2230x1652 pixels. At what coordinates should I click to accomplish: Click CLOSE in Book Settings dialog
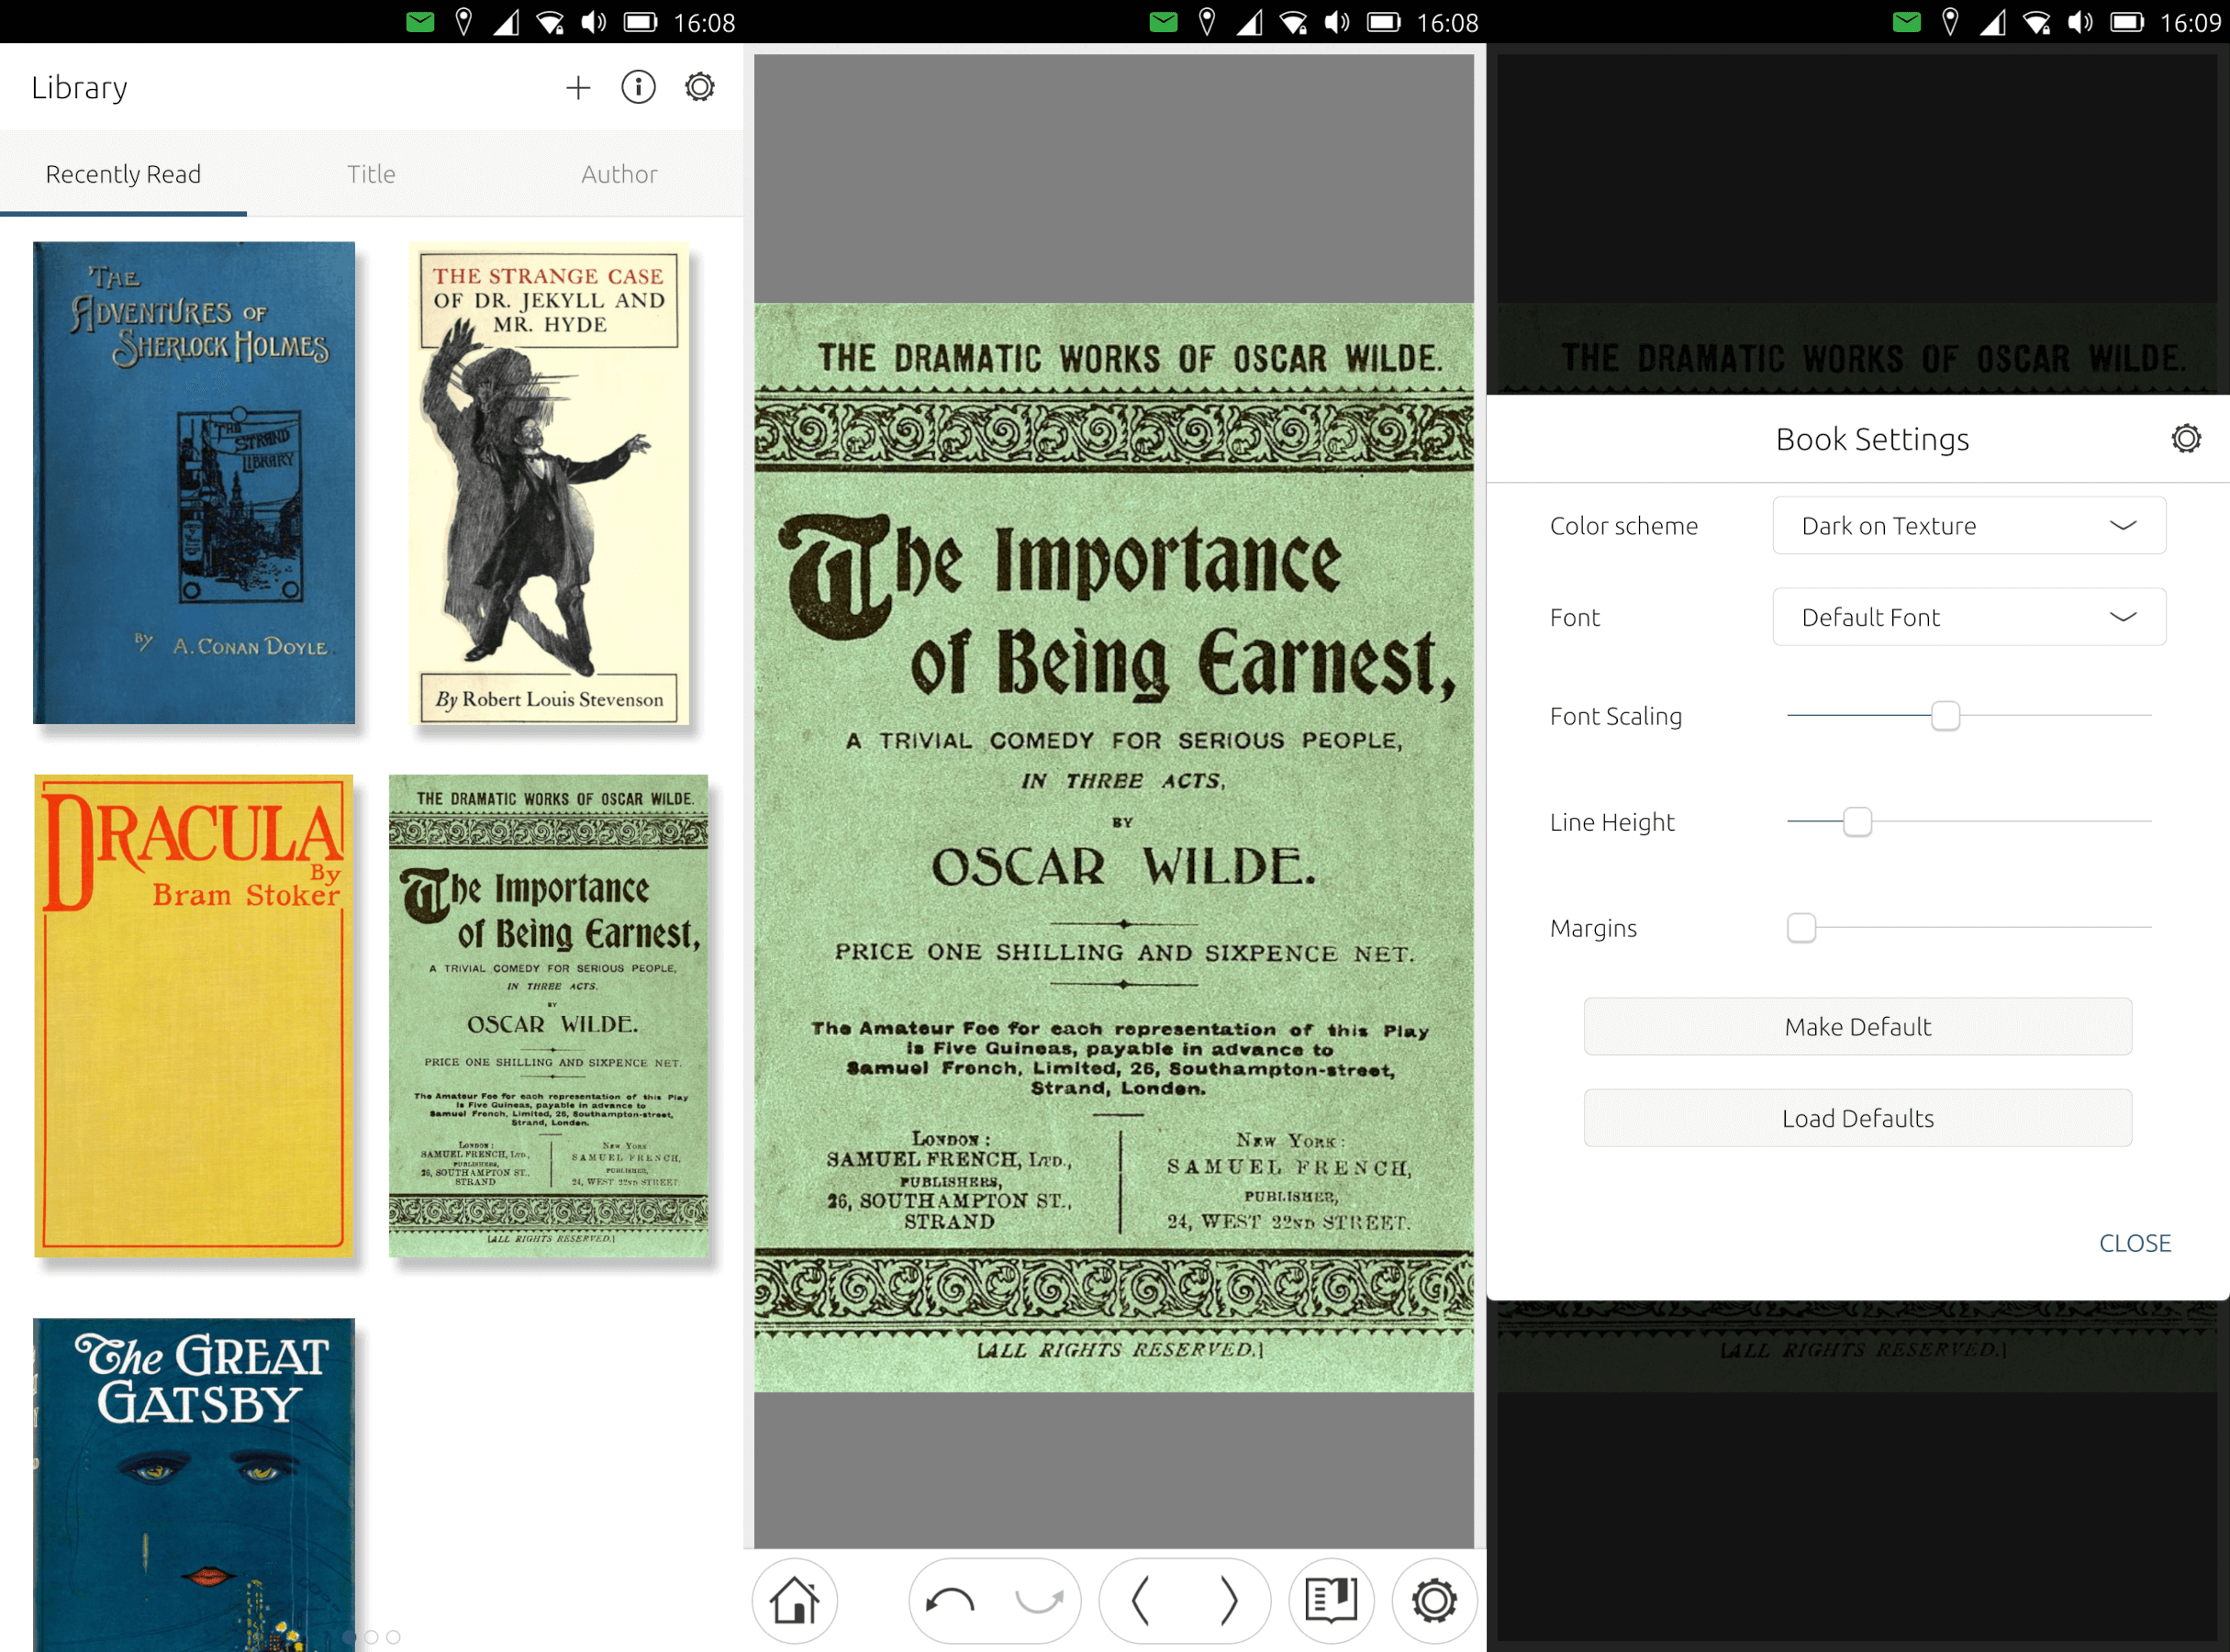click(x=2134, y=1243)
